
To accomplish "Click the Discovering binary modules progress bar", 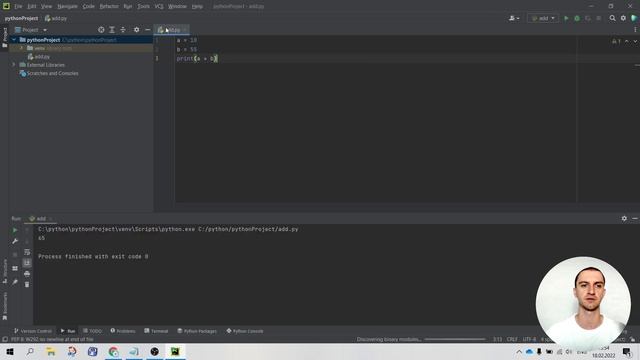I will coord(455,339).
